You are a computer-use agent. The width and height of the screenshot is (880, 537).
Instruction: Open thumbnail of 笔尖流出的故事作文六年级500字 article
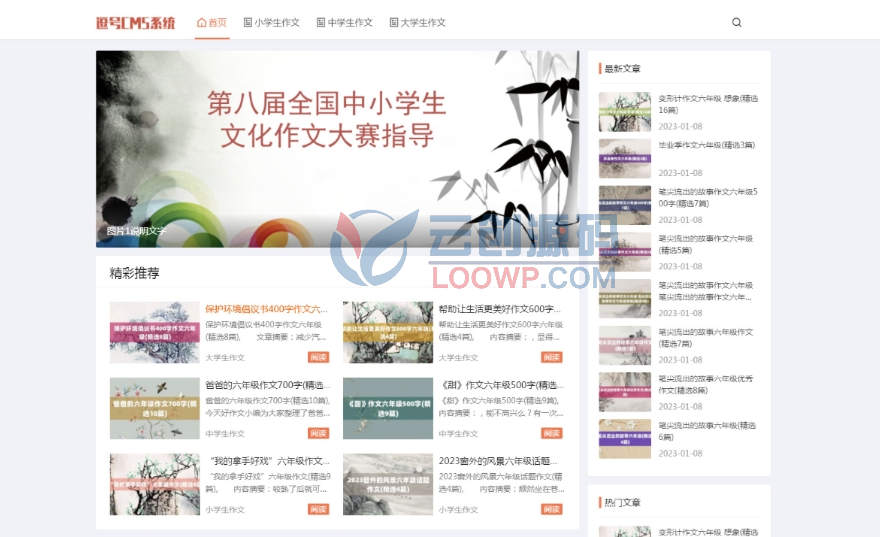pos(625,205)
